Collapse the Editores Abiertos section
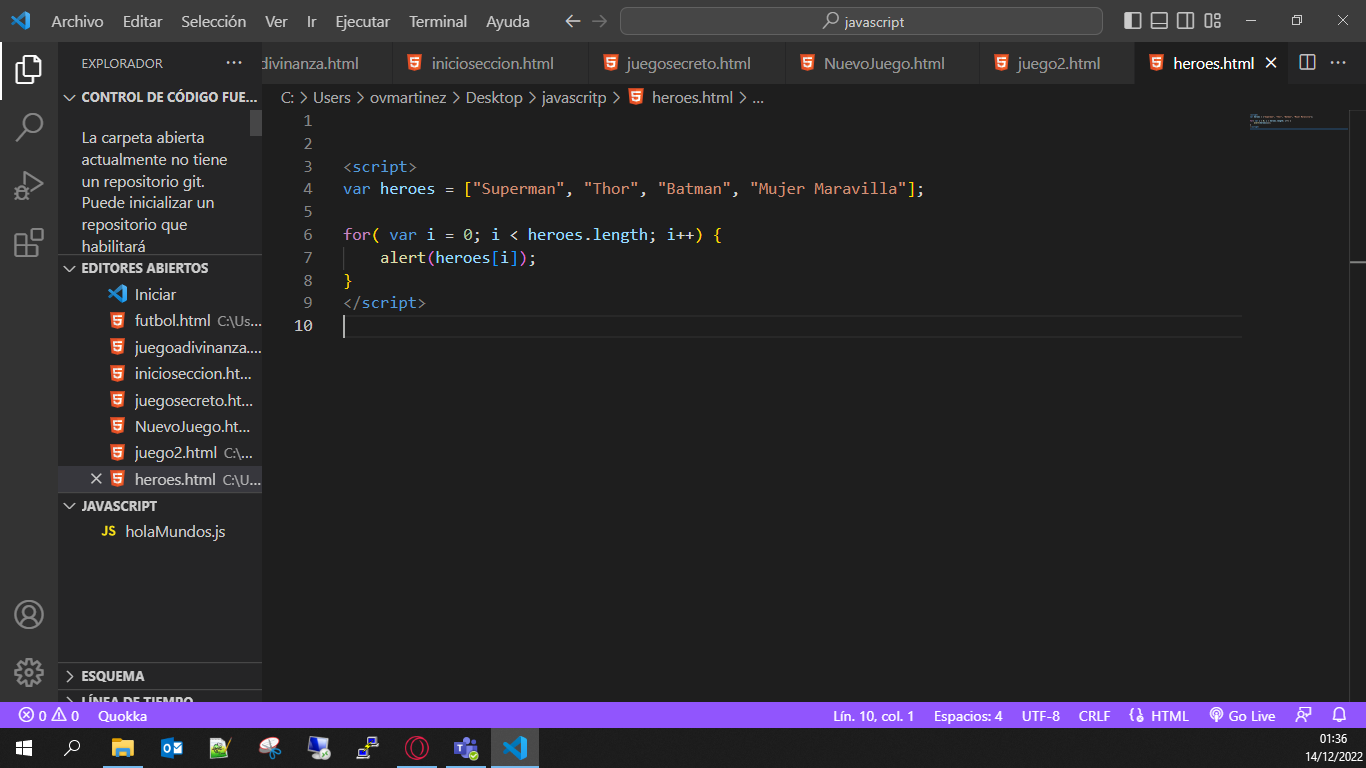This screenshot has width=1366, height=768. (x=160, y=268)
